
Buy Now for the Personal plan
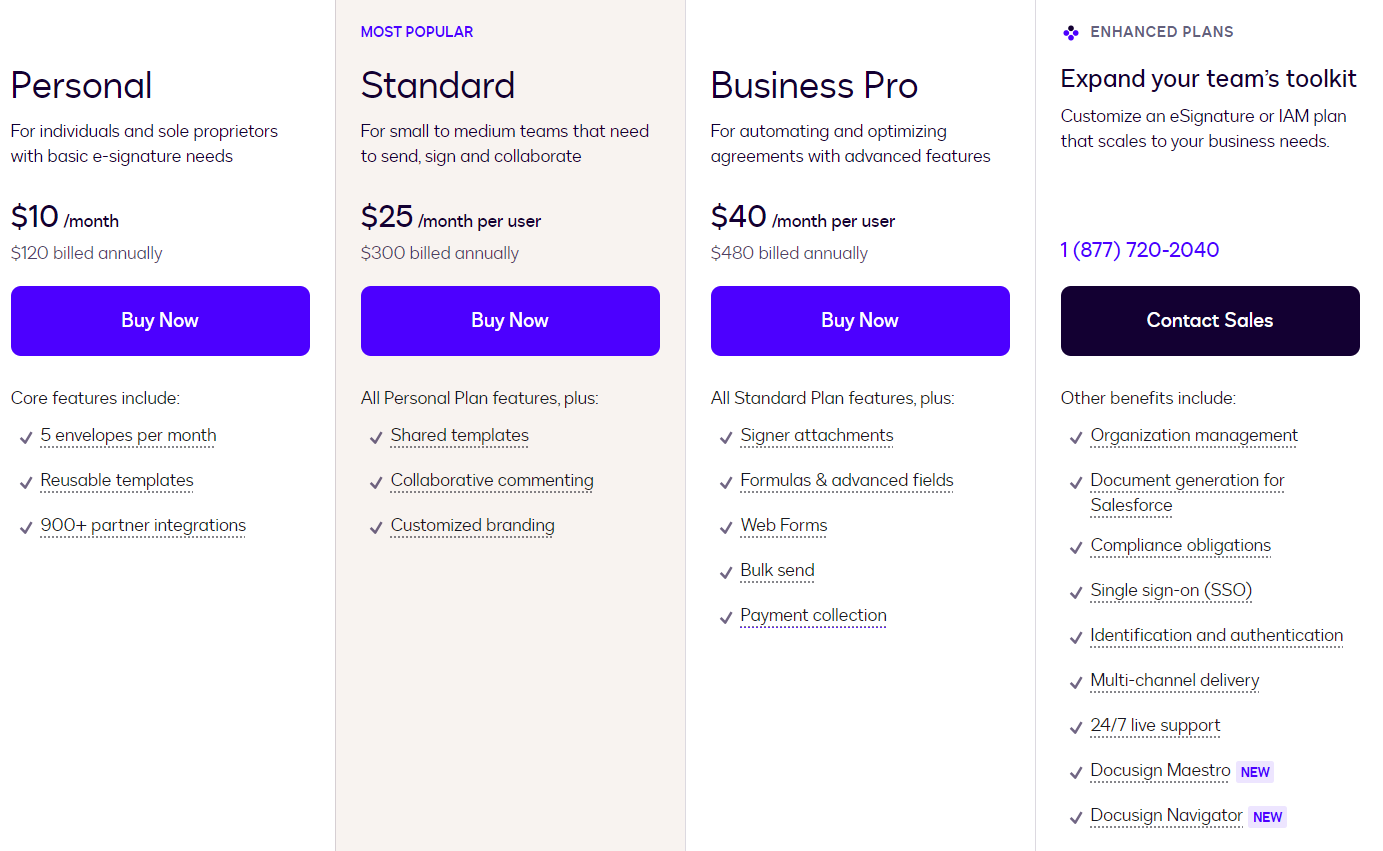tap(160, 320)
